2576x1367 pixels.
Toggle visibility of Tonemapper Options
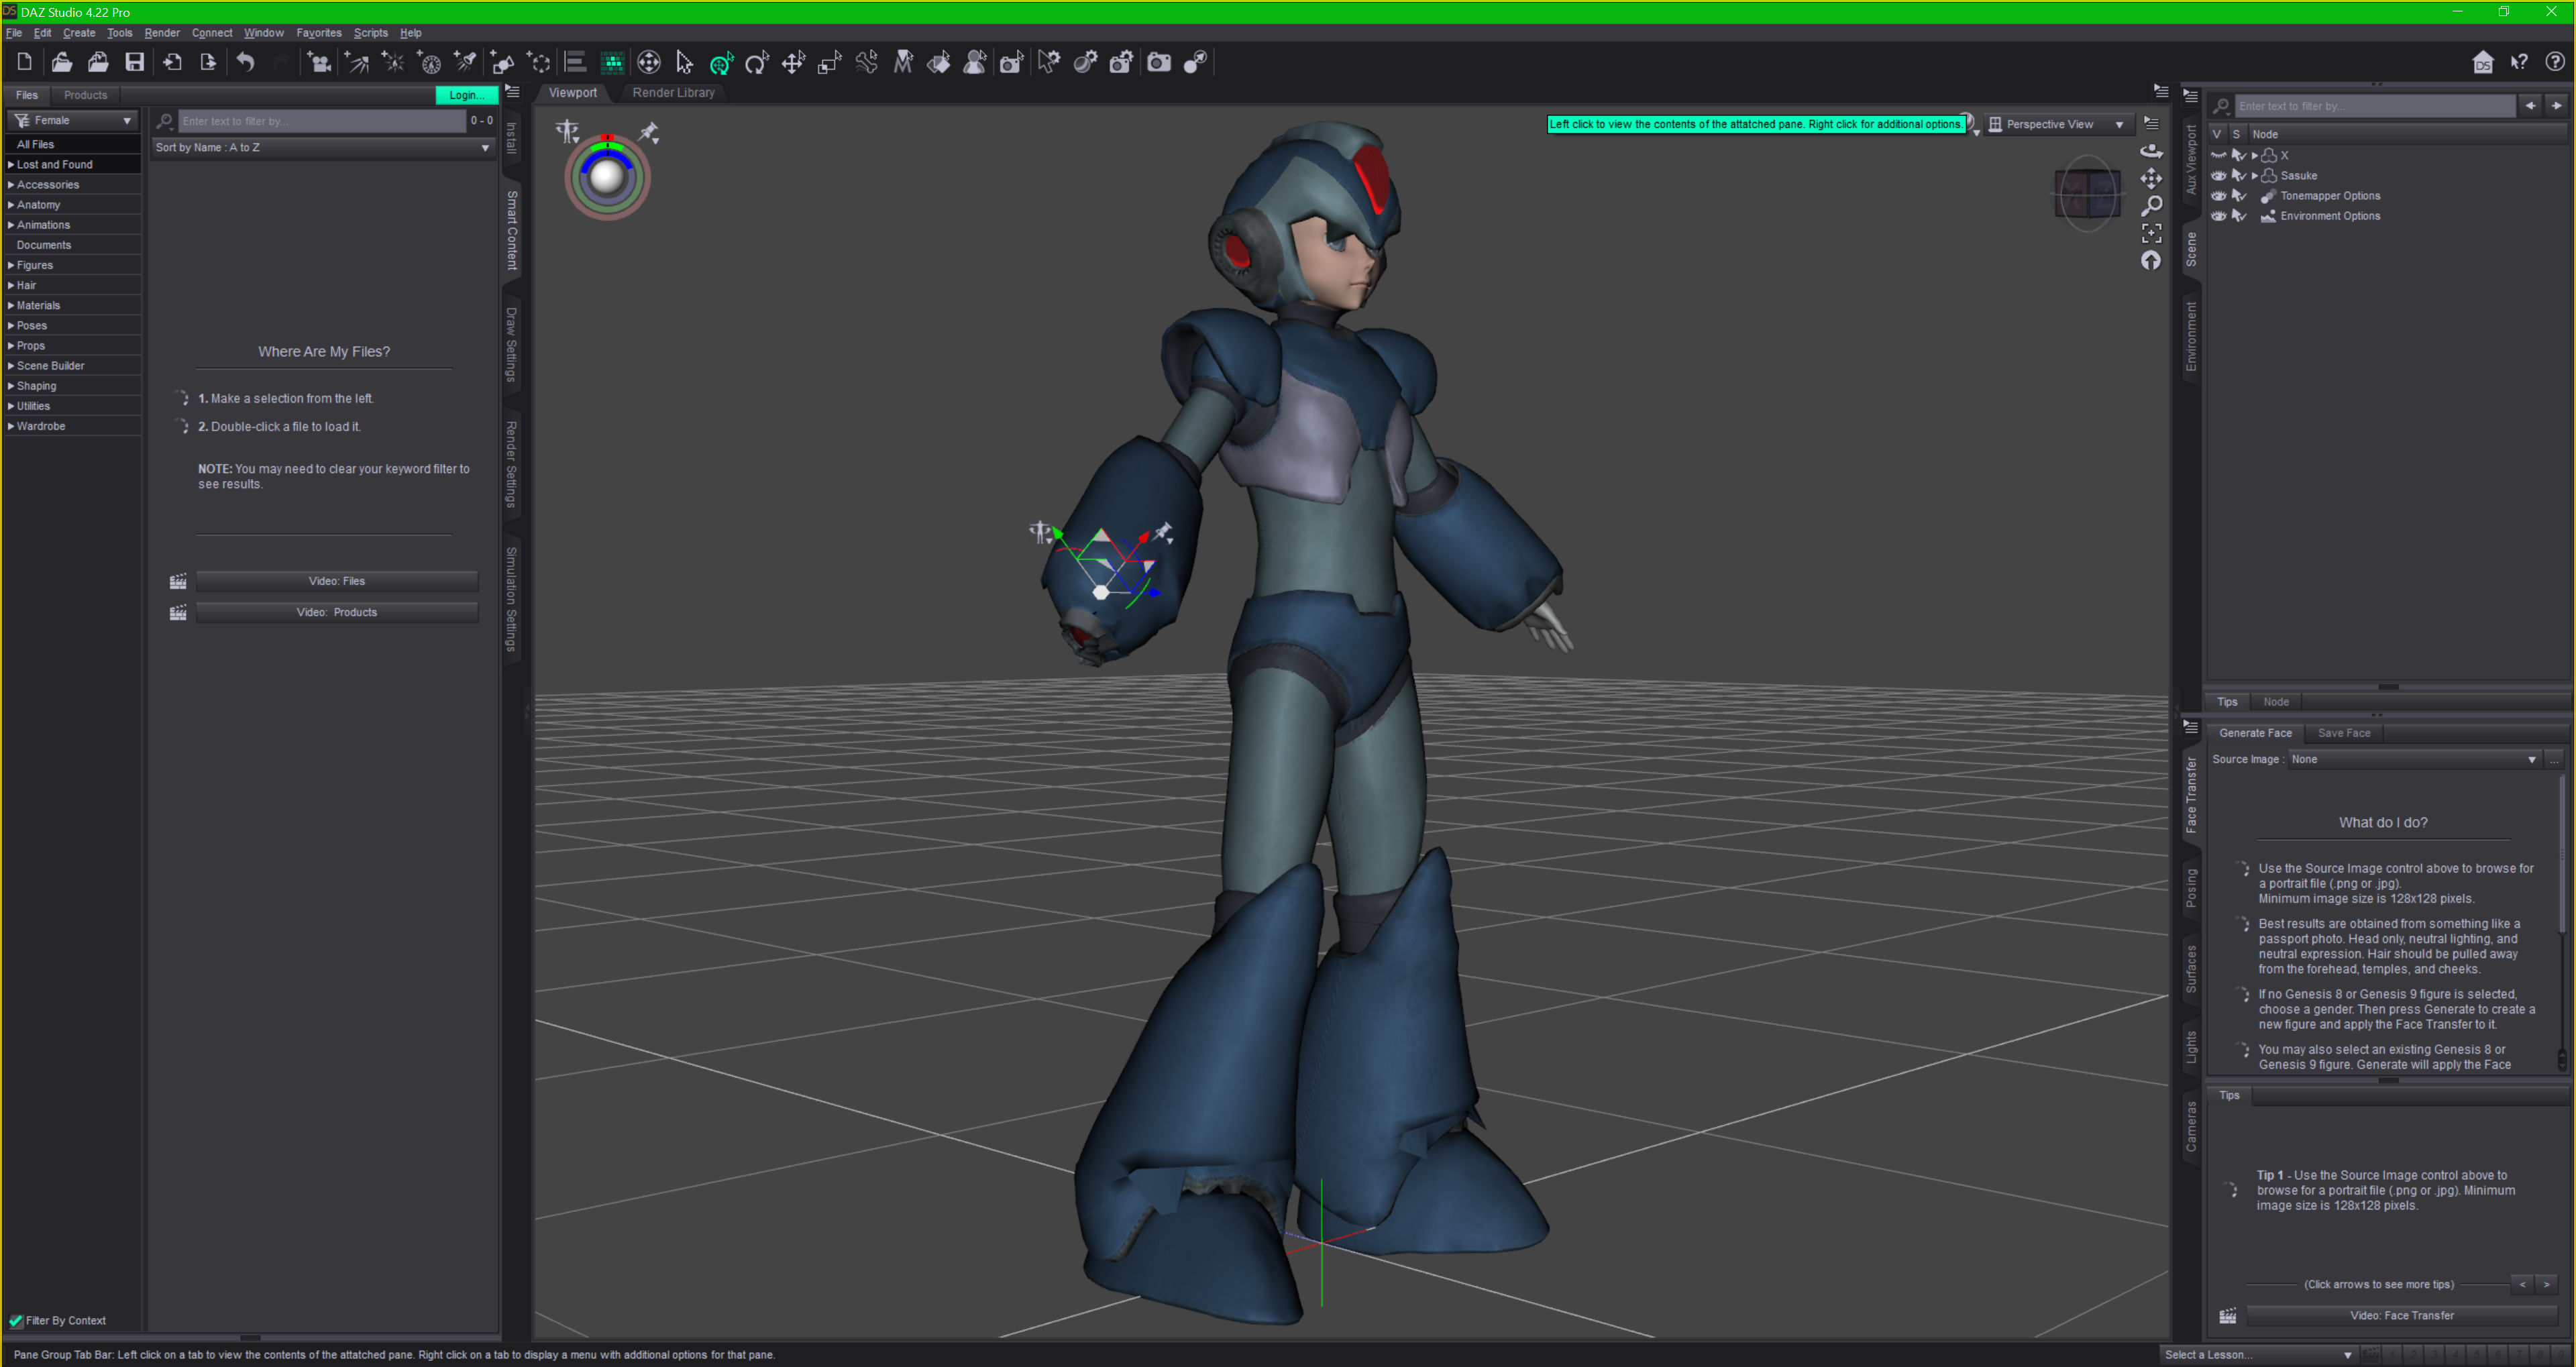point(2218,196)
